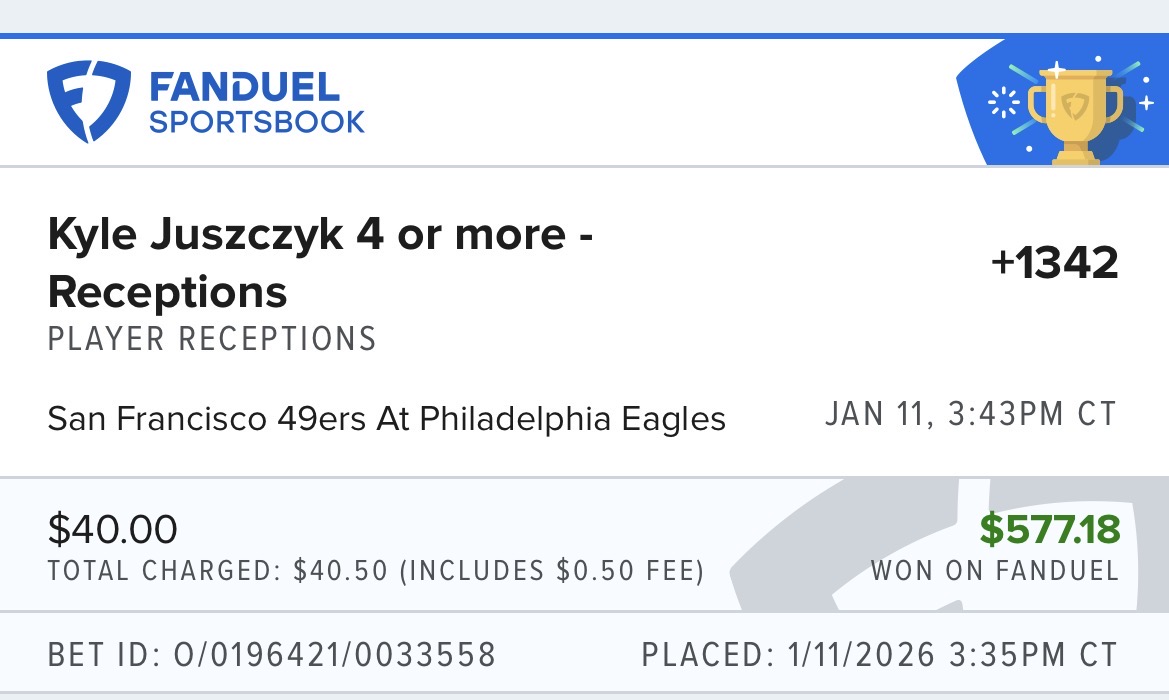Click the total charged fee disclosure text
Viewport: 1169px width, 700px height.
[x=375, y=571]
